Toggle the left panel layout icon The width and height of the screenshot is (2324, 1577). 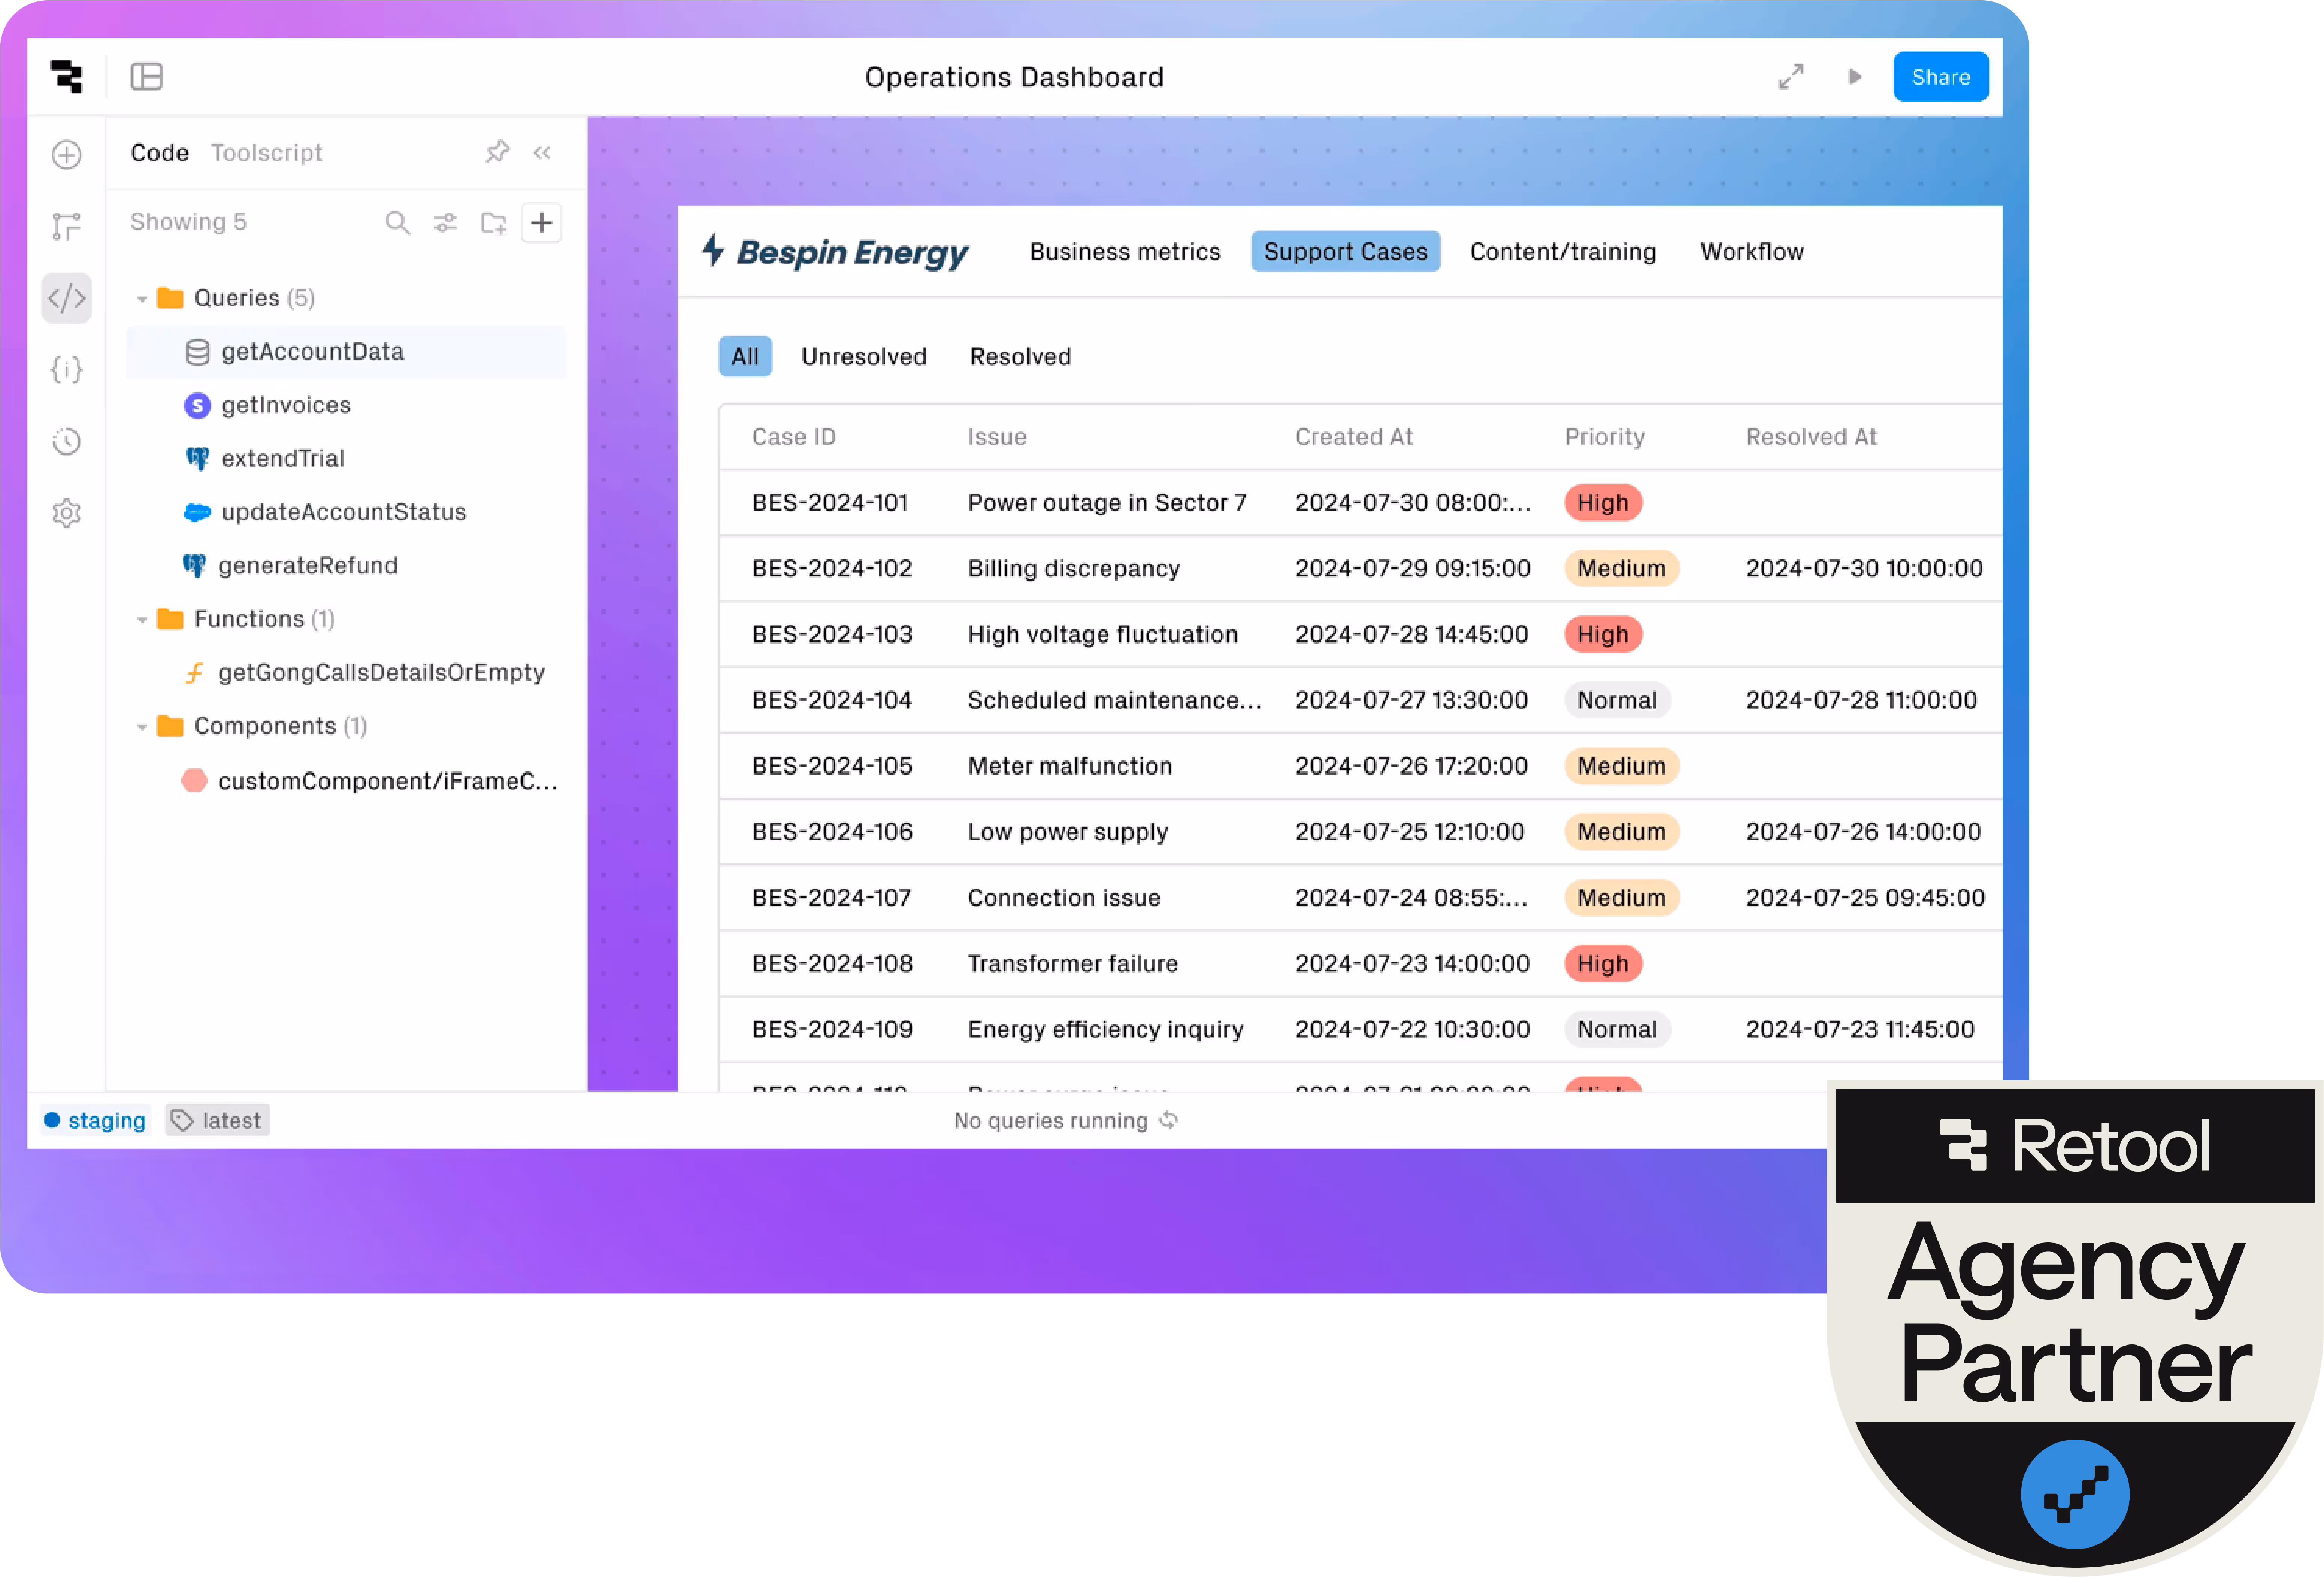146,77
